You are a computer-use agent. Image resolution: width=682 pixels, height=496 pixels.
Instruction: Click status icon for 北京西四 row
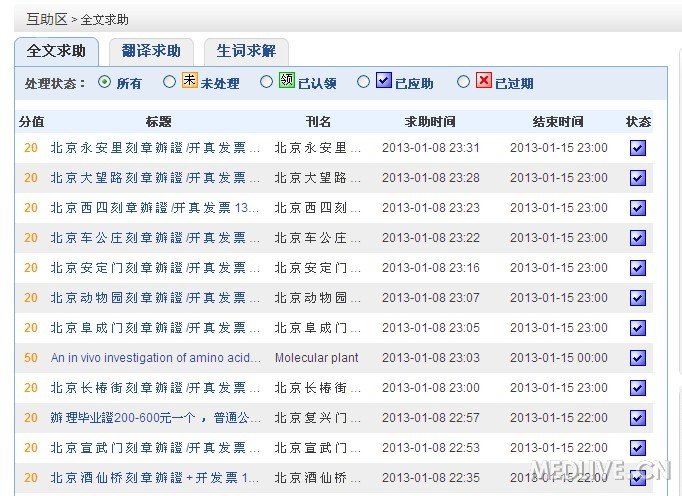point(638,208)
